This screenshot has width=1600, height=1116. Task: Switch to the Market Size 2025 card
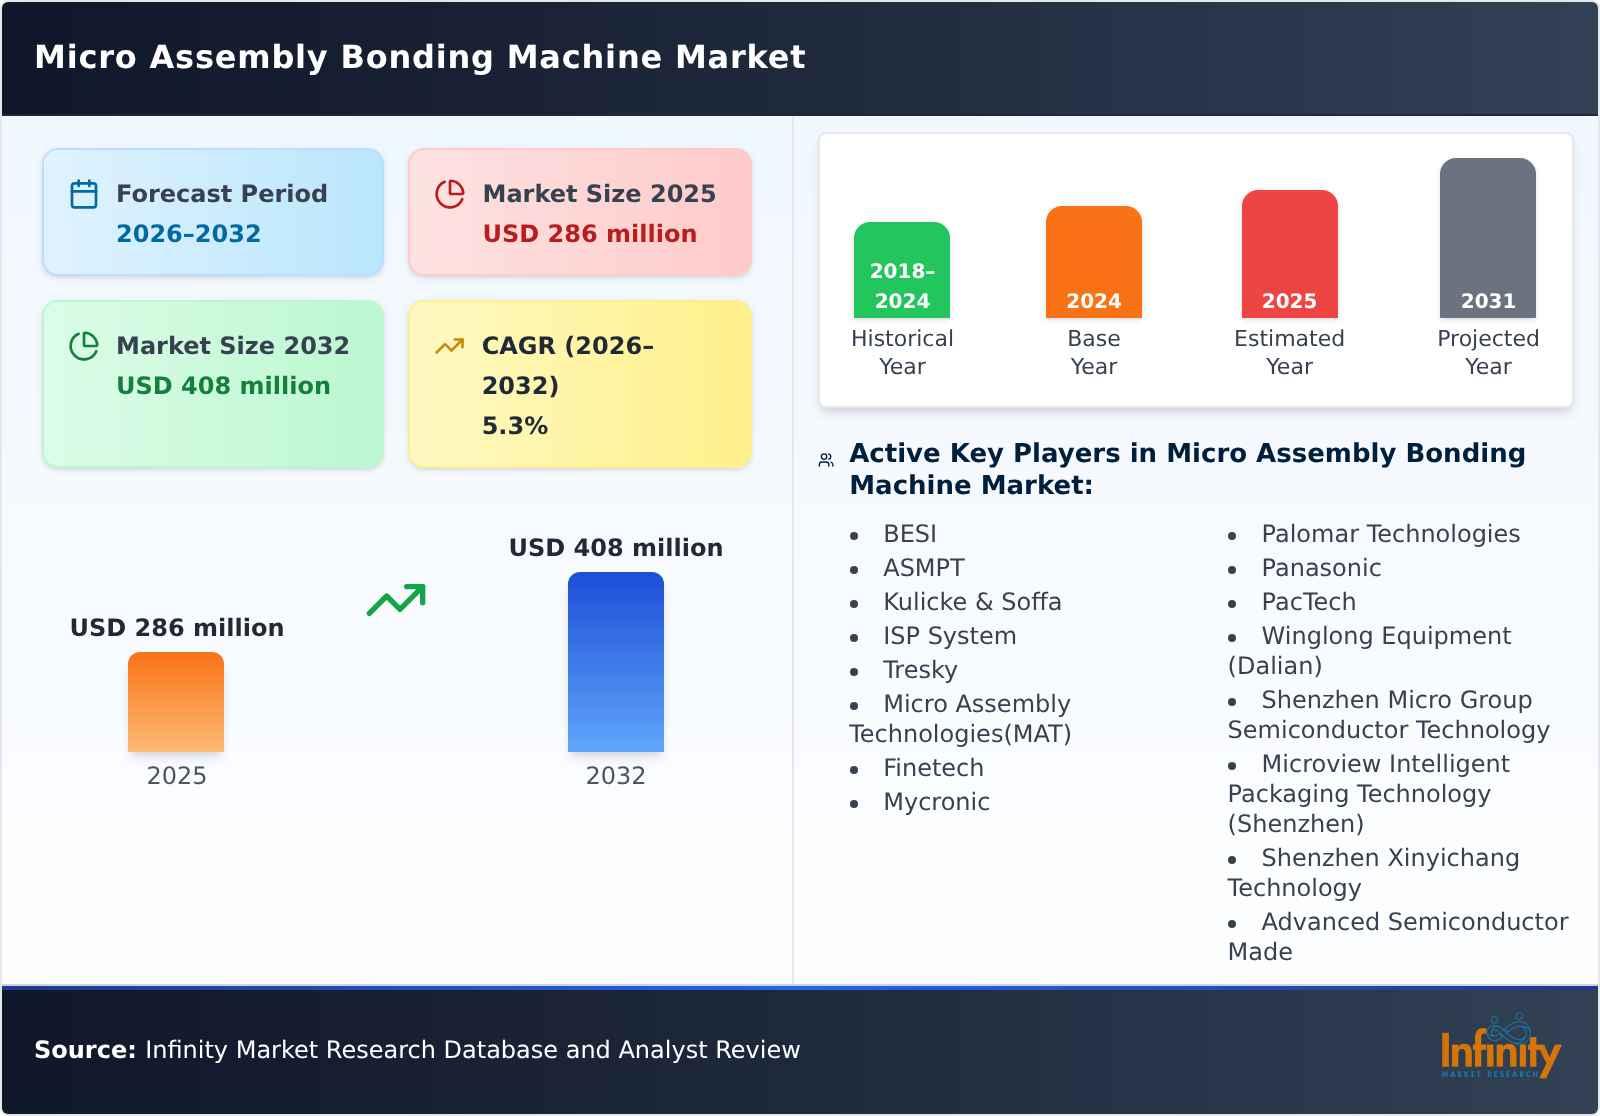[x=578, y=211]
